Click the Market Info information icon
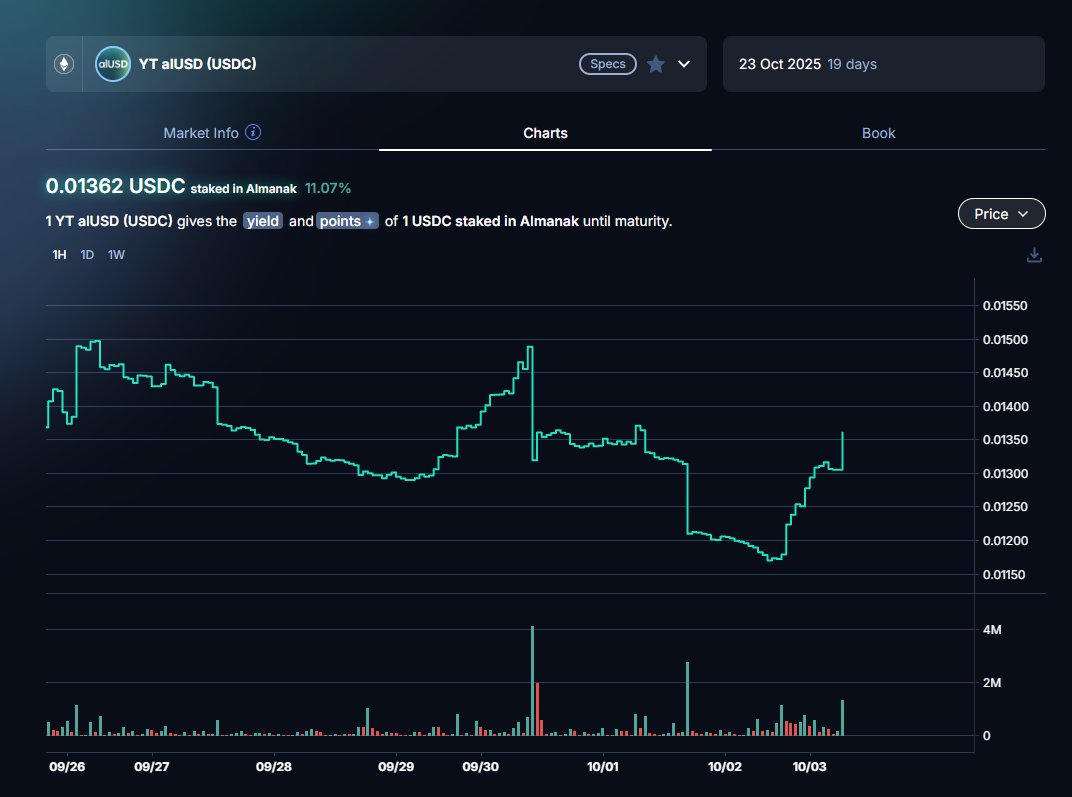Image resolution: width=1072 pixels, height=797 pixels. (x=254, y=133)
